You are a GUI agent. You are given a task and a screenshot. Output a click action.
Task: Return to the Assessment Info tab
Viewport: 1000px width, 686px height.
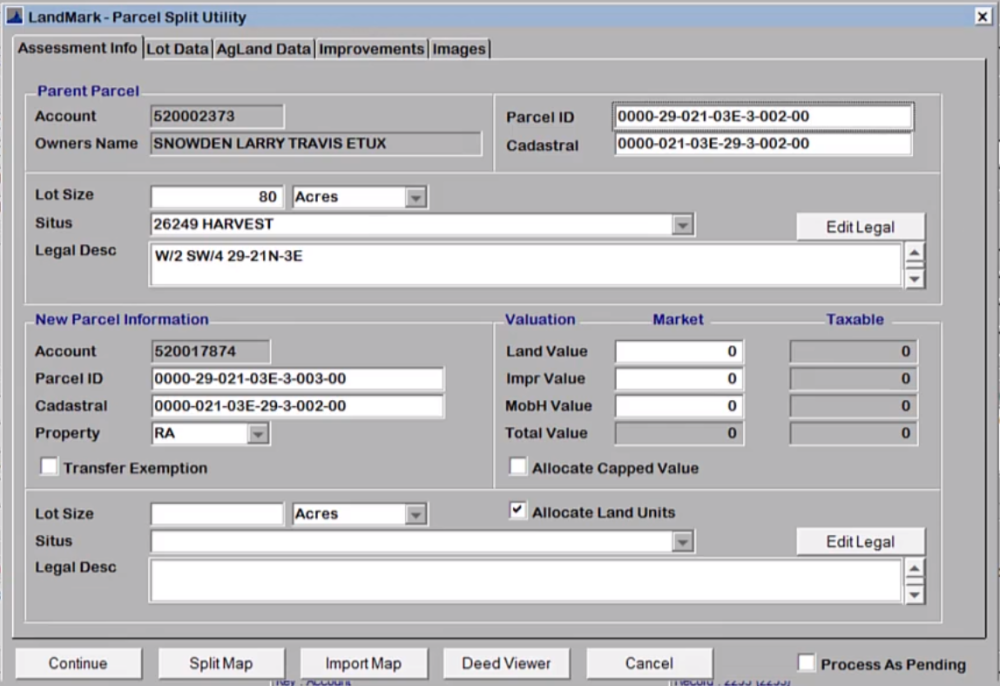tap(78, 48)
